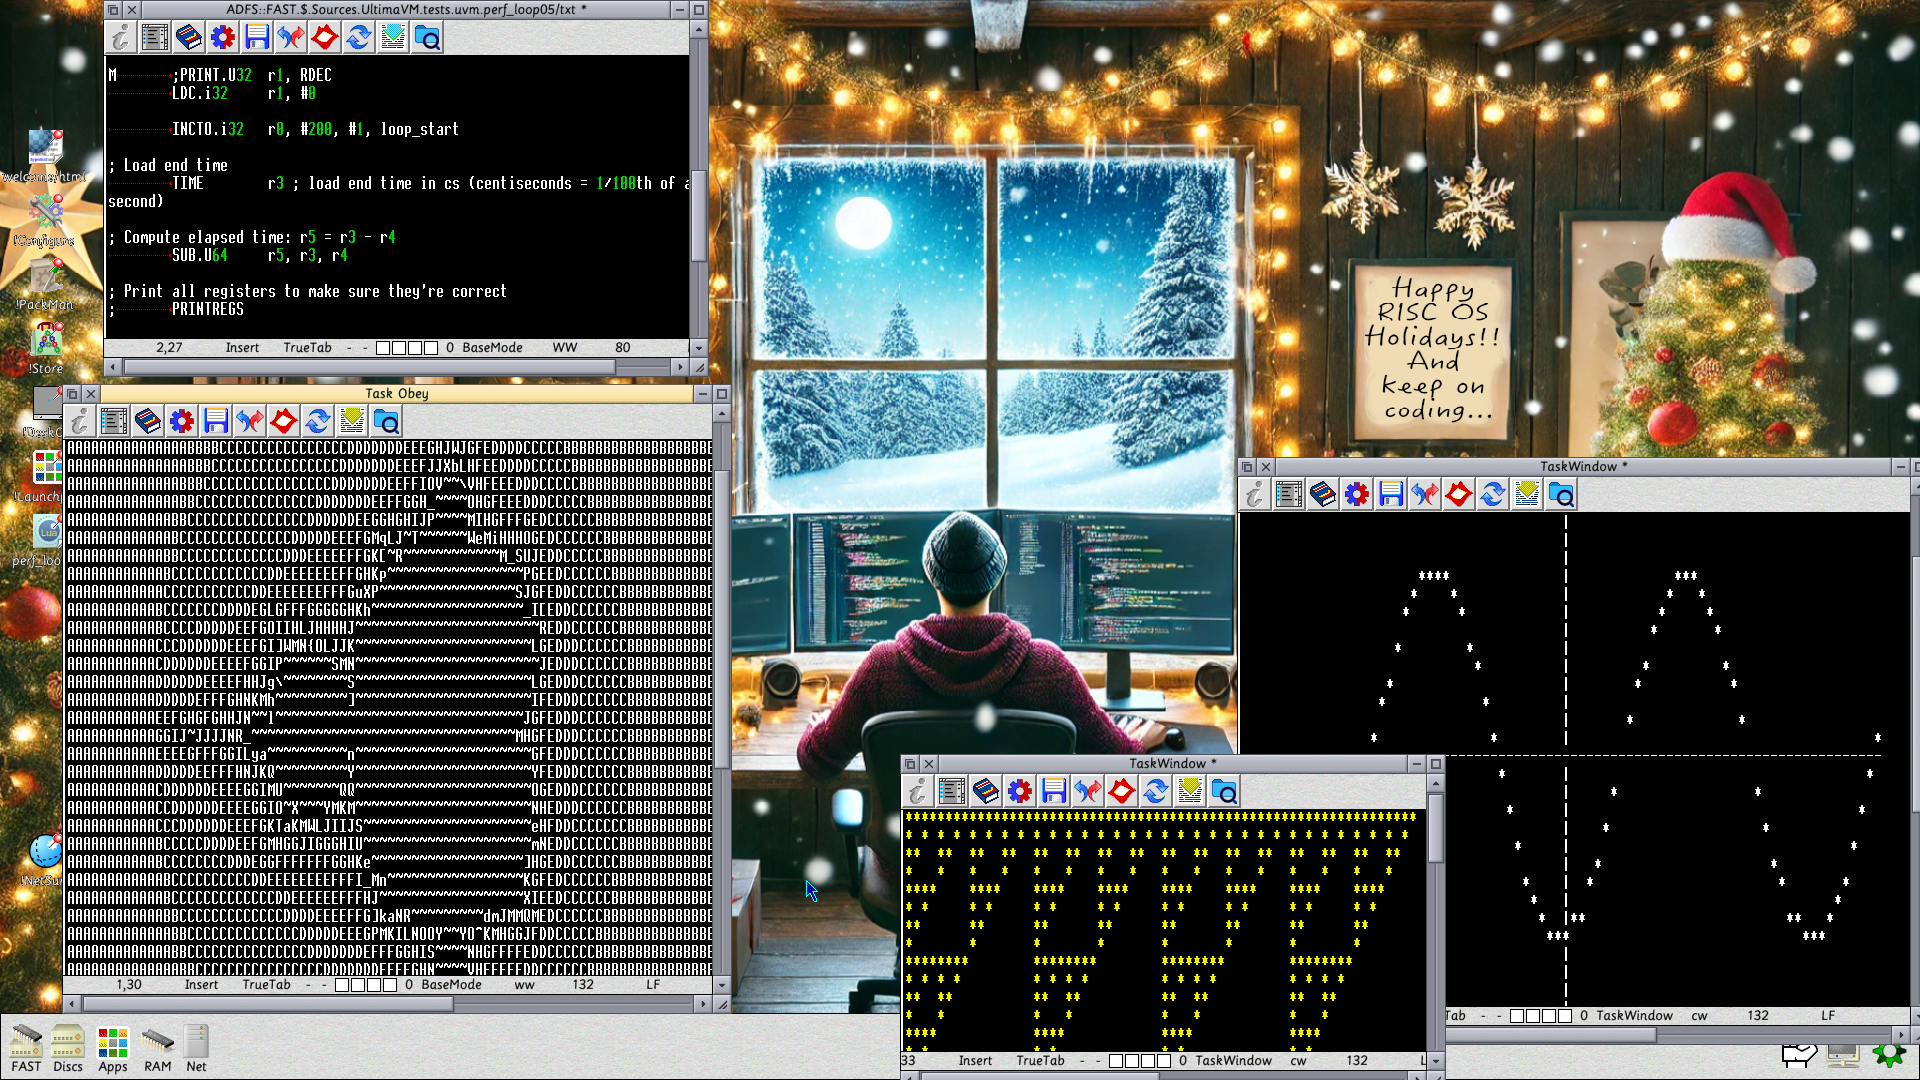
Task: Open the info icon in Task Obey toolbar
Action: tap(79, 421)
